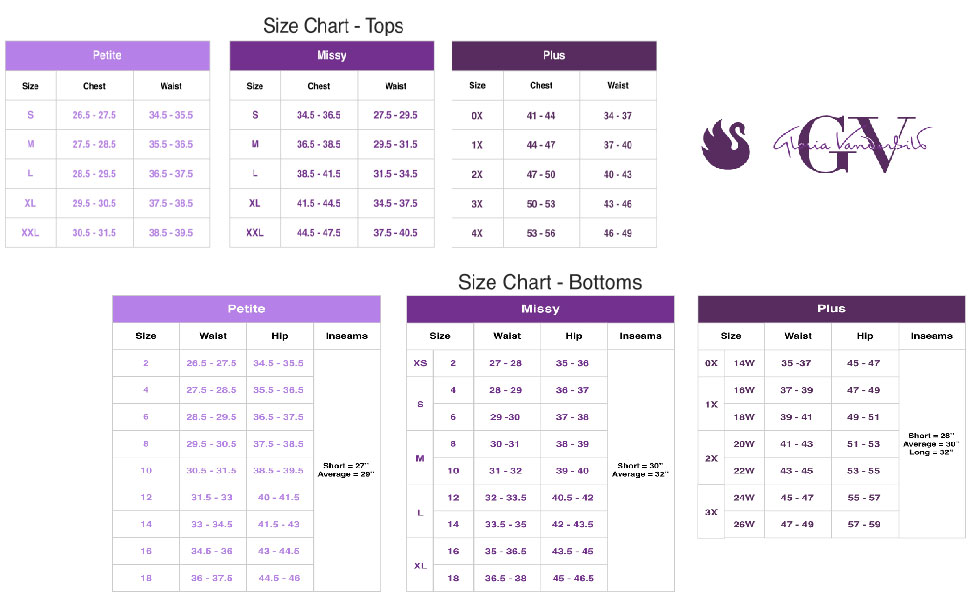Click the Missy header in Bottoms chart
Screen dimensions: 970x600
[x=540, y=309]
